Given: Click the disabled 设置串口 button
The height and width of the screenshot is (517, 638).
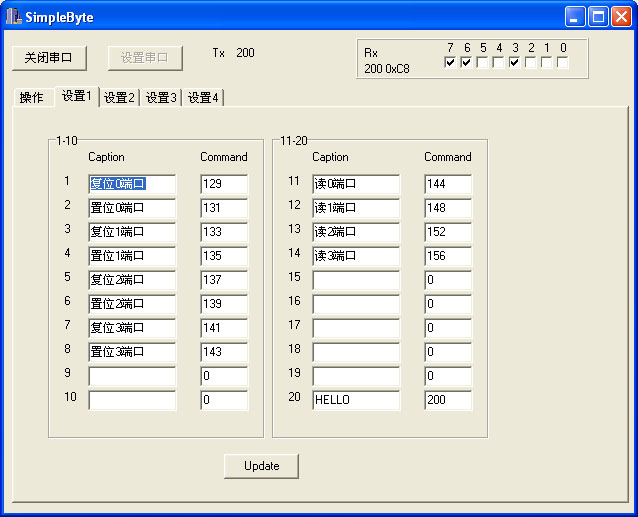Looking at the screenshot, I should click(x=145, y=58).
